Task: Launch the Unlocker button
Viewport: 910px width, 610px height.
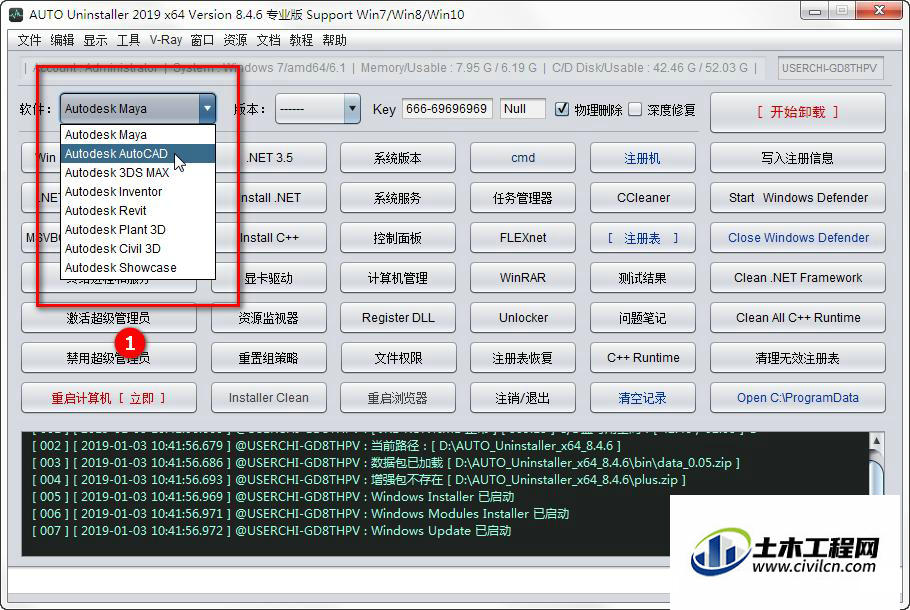Action: (522, 317)
